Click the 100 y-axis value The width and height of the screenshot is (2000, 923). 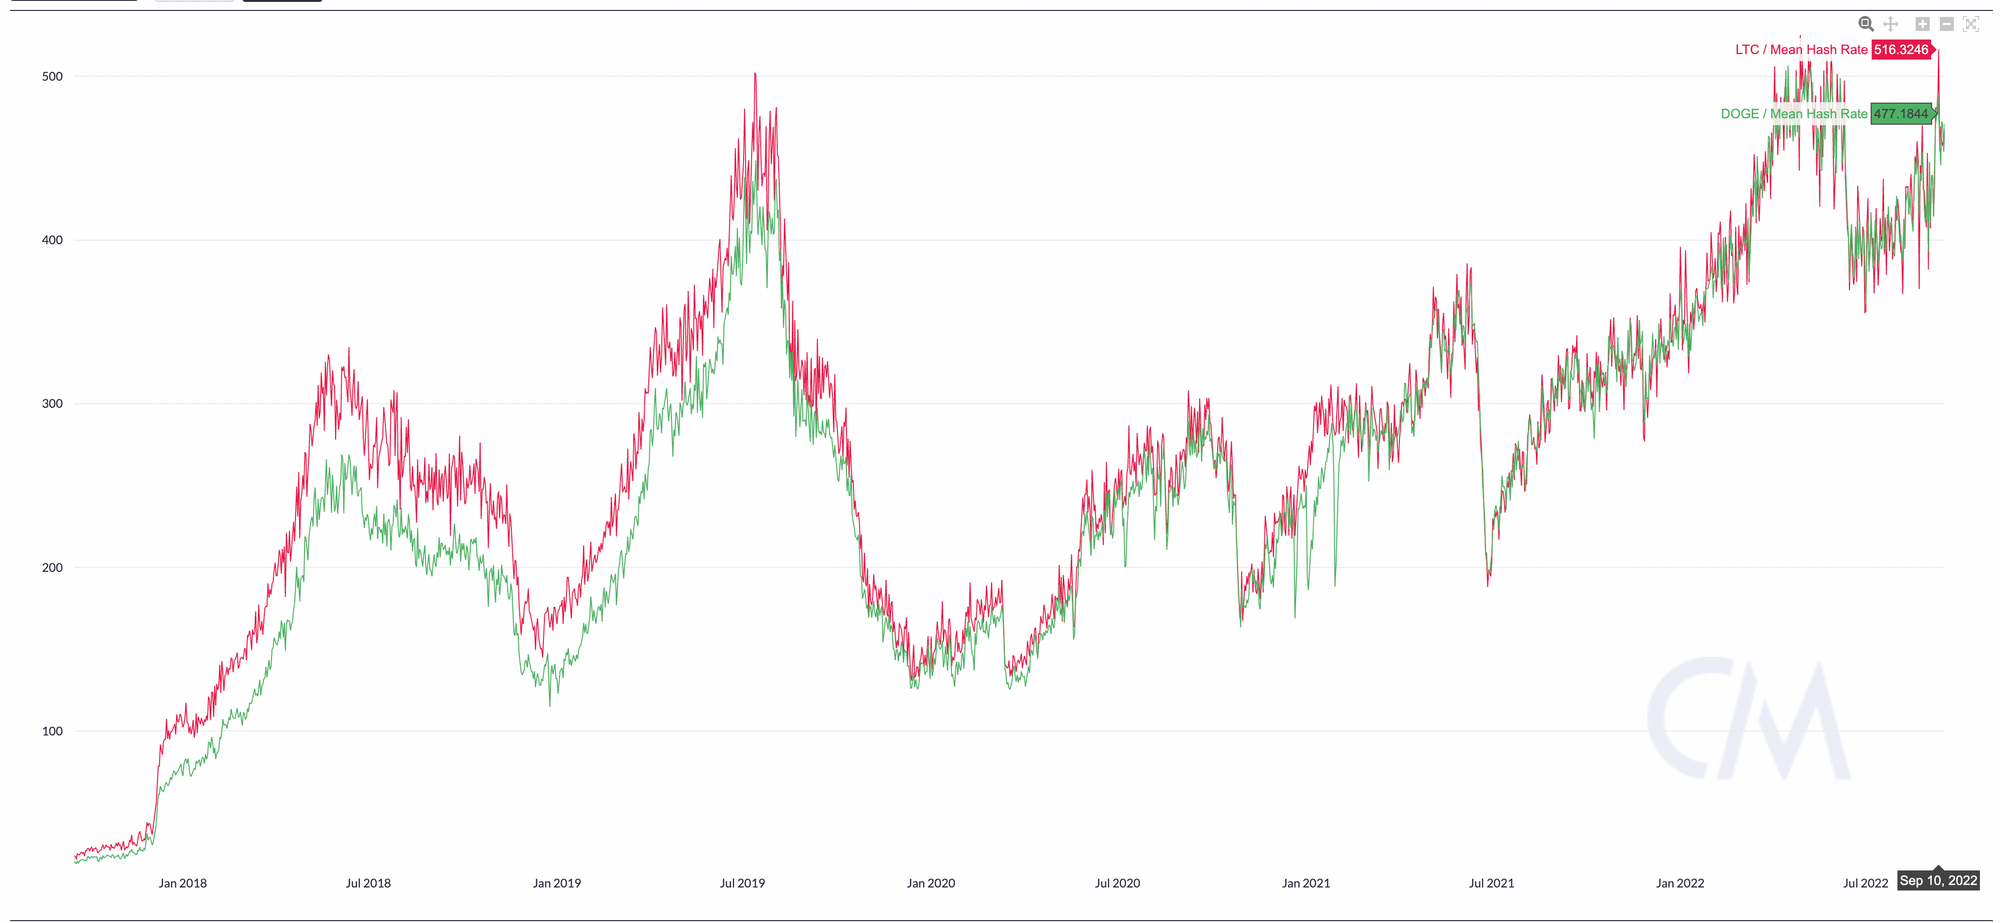point(52,731)
